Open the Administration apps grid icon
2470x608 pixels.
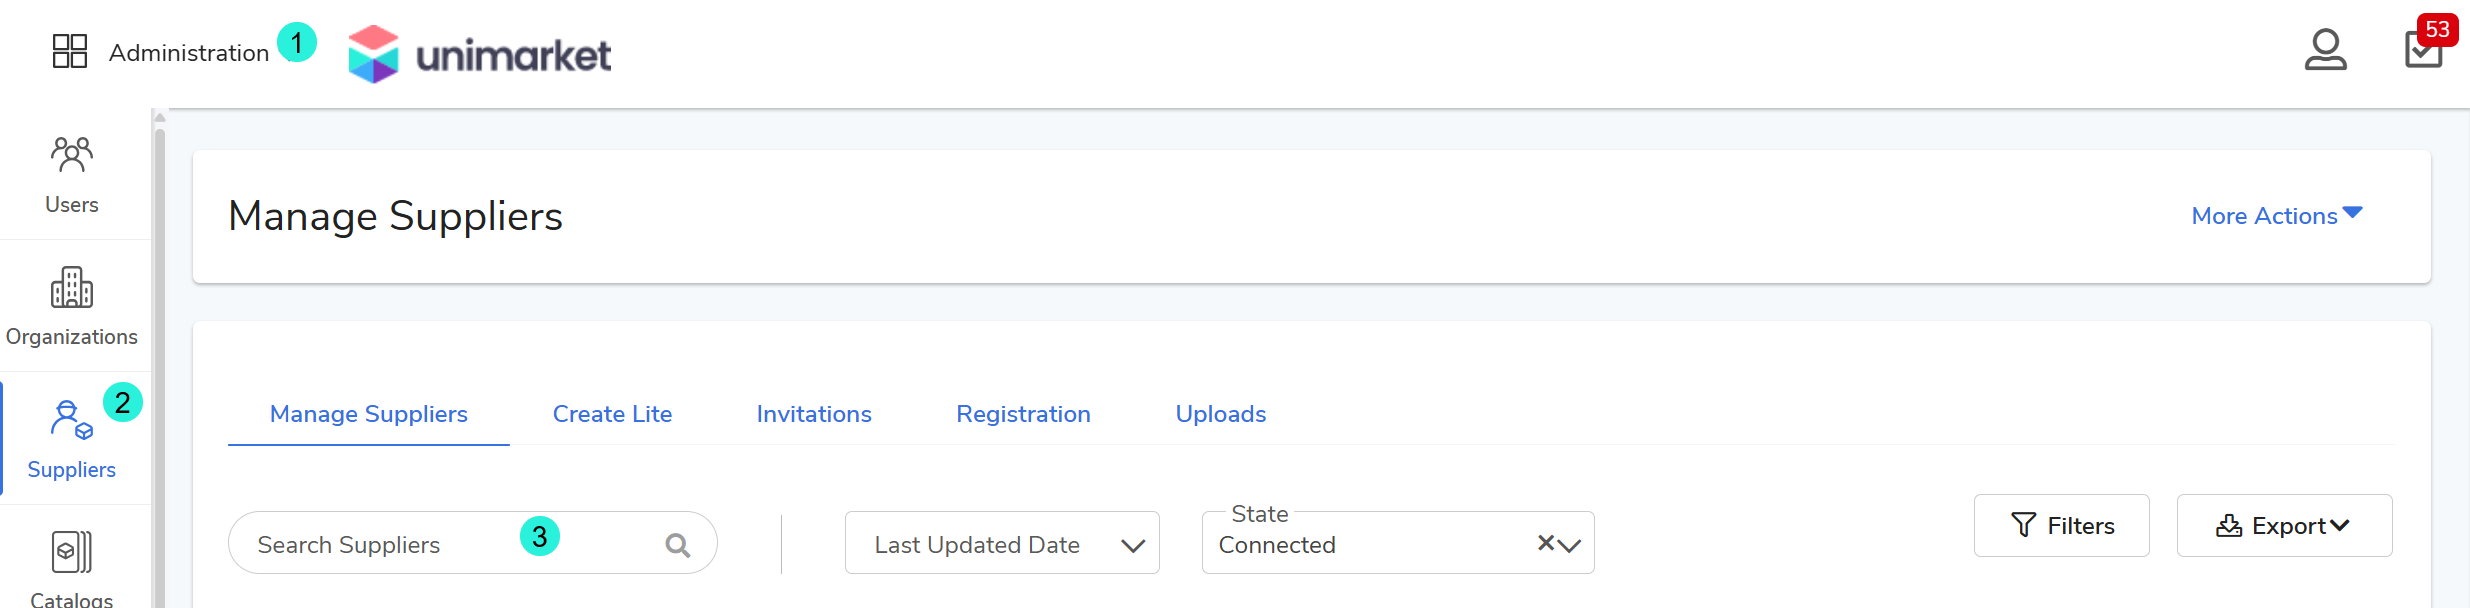[x=70, y=51]
